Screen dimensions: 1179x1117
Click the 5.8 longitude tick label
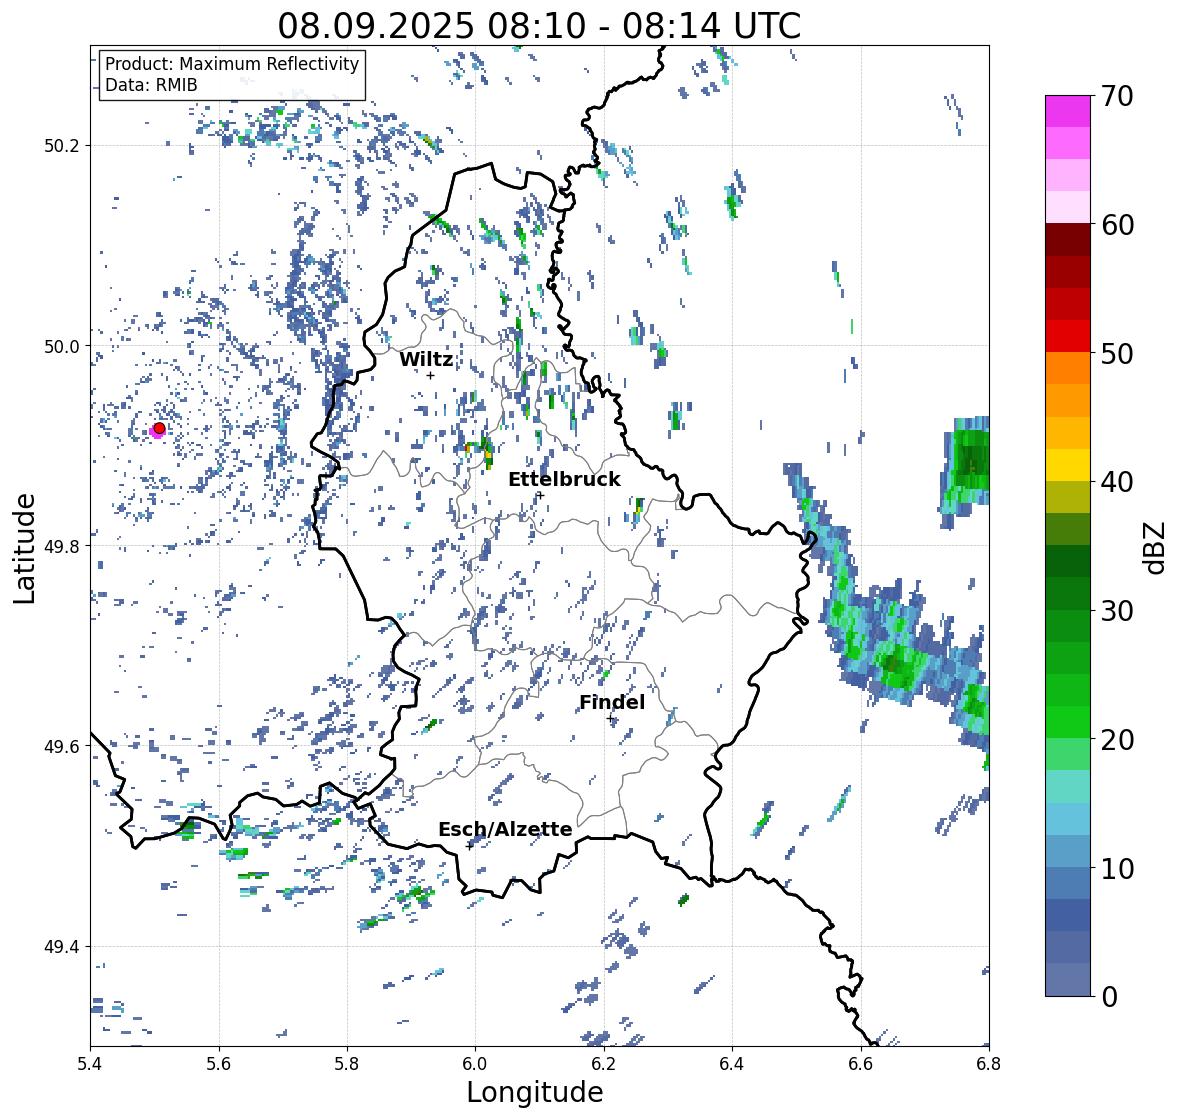[347, 1064]
